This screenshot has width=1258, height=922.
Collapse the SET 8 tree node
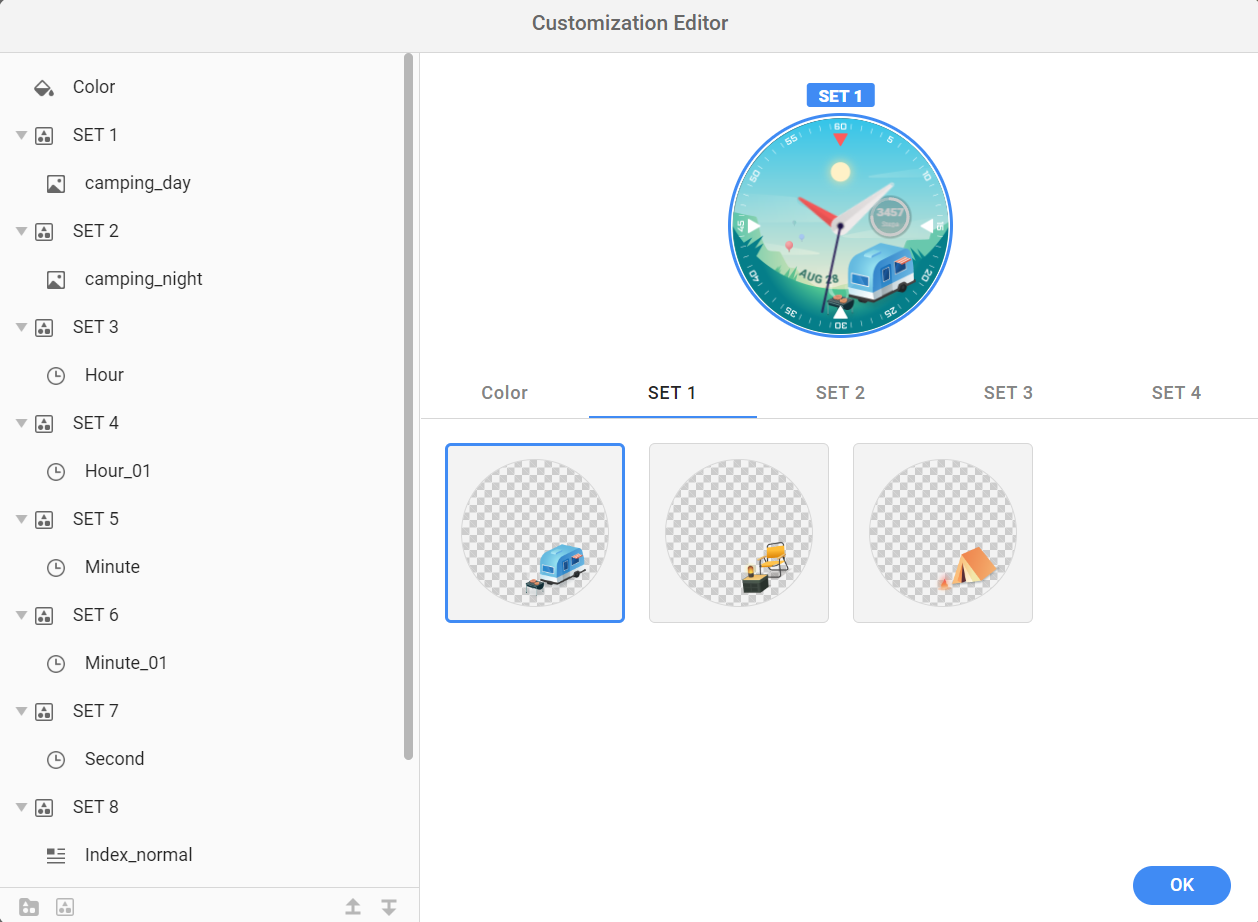tap(21, 807)
